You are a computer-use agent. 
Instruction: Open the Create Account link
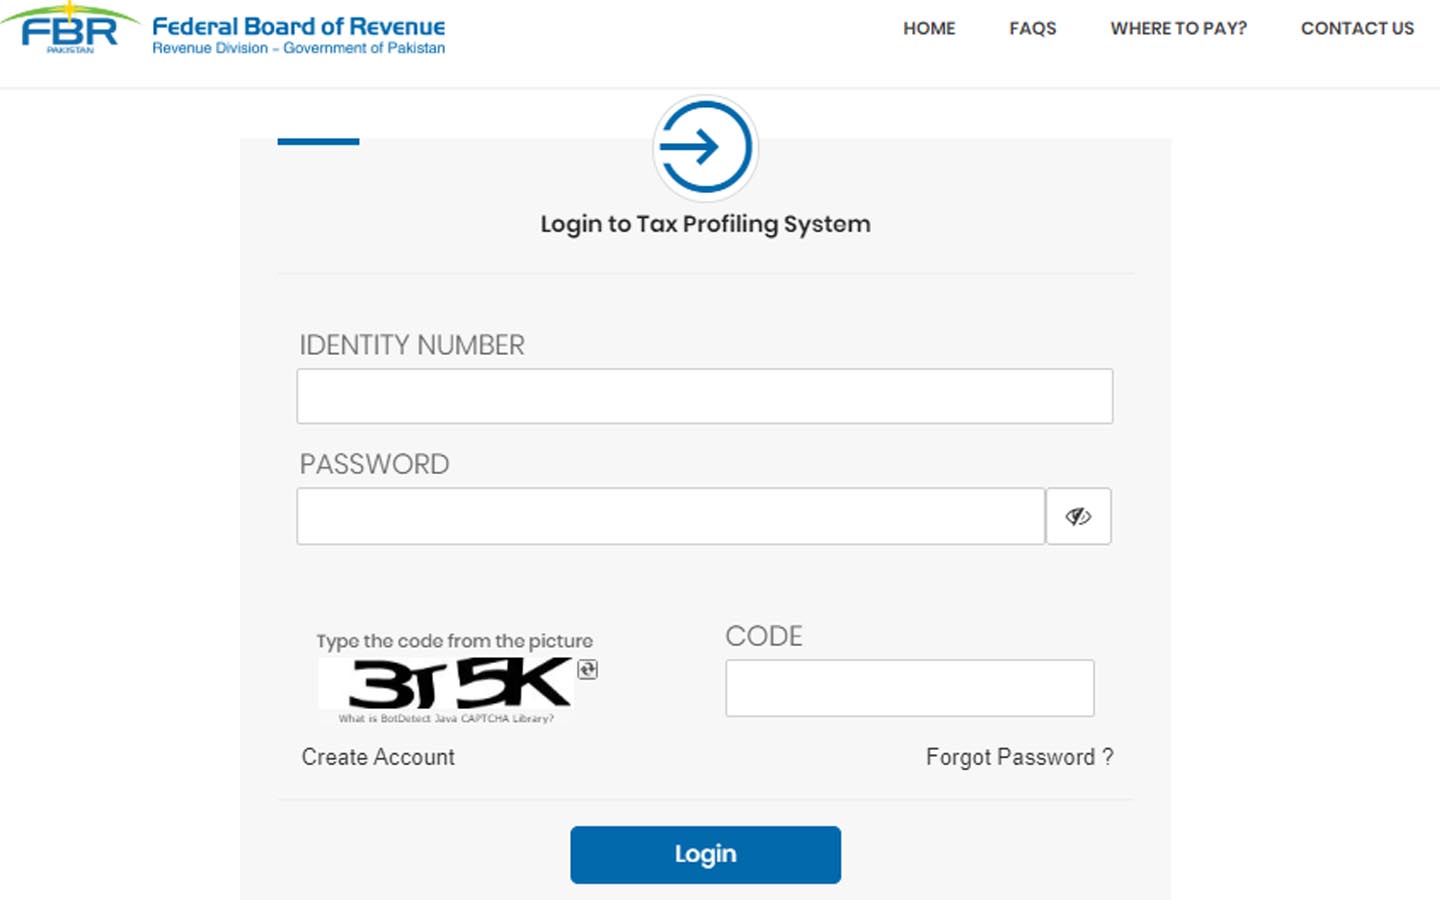click(x=377, y=757)
